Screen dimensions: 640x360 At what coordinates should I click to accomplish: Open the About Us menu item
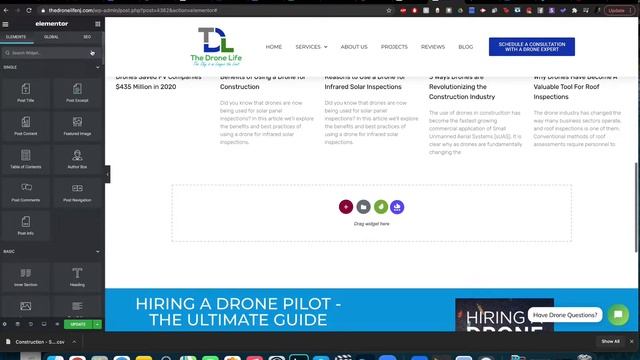354,47
